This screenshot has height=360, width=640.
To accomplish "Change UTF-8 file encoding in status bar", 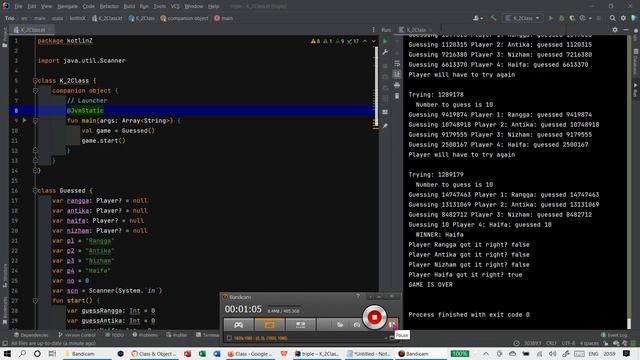I will click(568, 343).
